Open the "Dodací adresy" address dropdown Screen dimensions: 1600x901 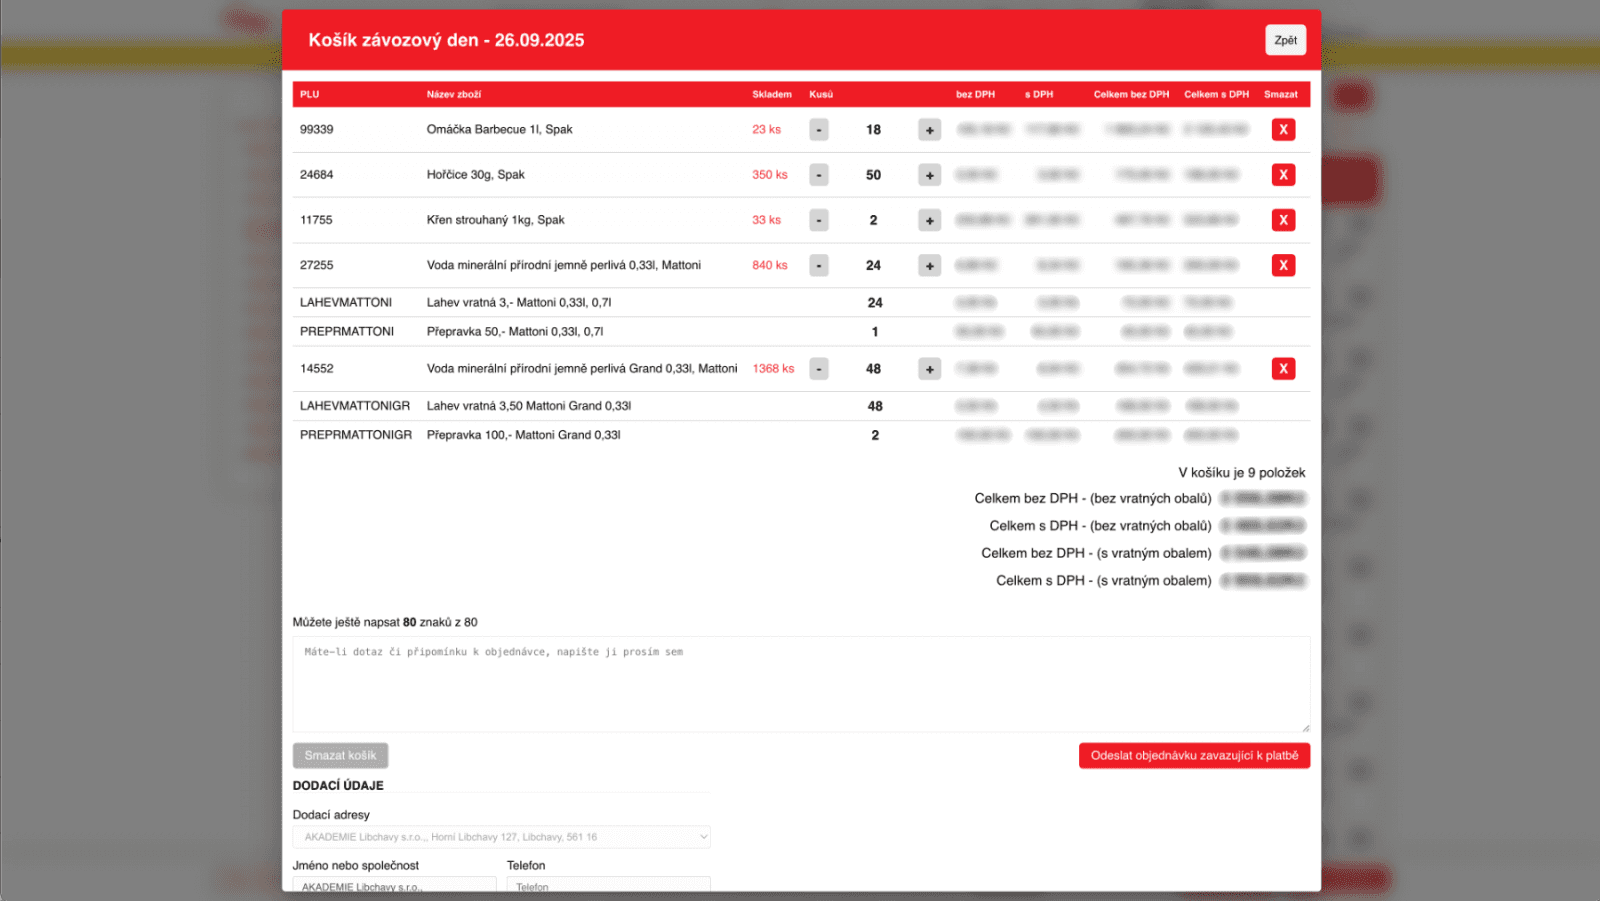[x=501, y=836]
